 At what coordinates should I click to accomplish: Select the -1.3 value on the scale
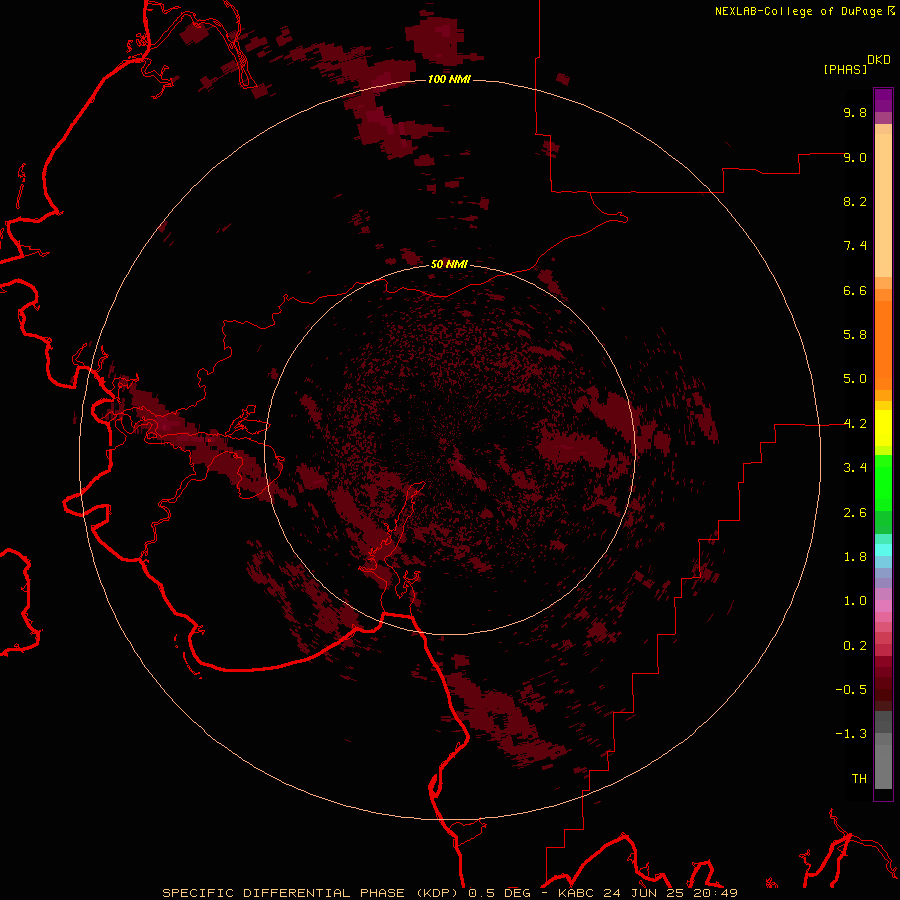(851, 734)
